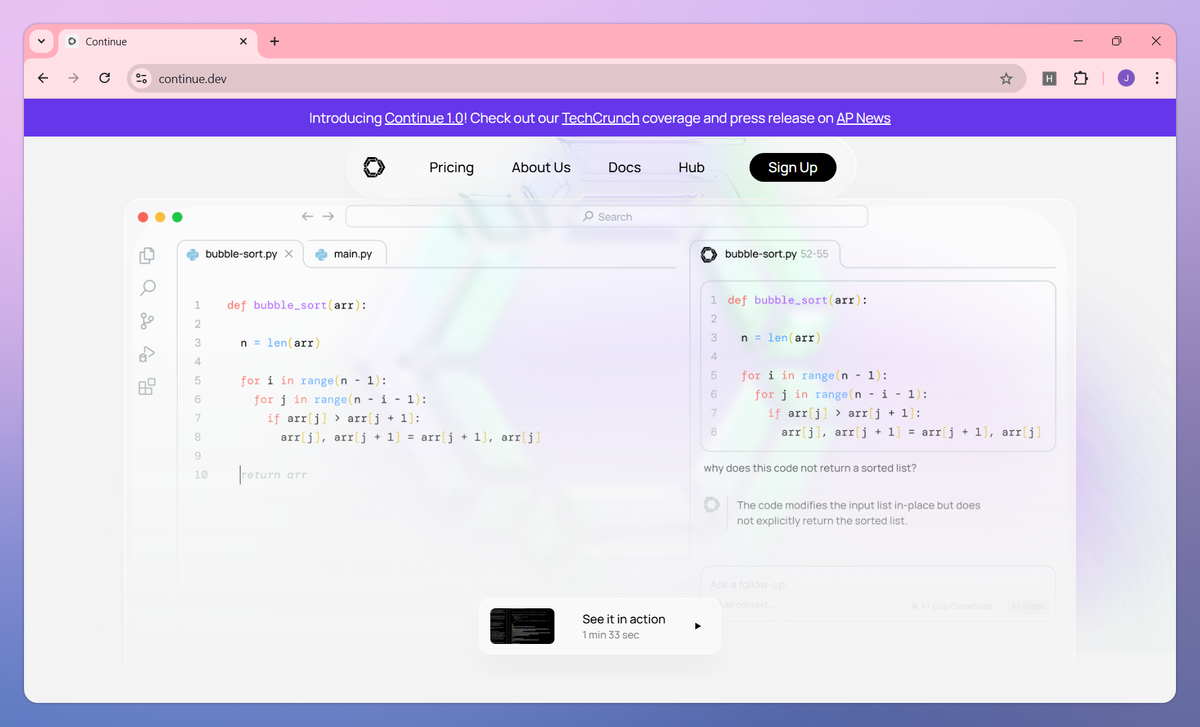Screen dimensions: 1200x727
Task: Click line number 10 in the left editor gutter
Action: [201, 475]
